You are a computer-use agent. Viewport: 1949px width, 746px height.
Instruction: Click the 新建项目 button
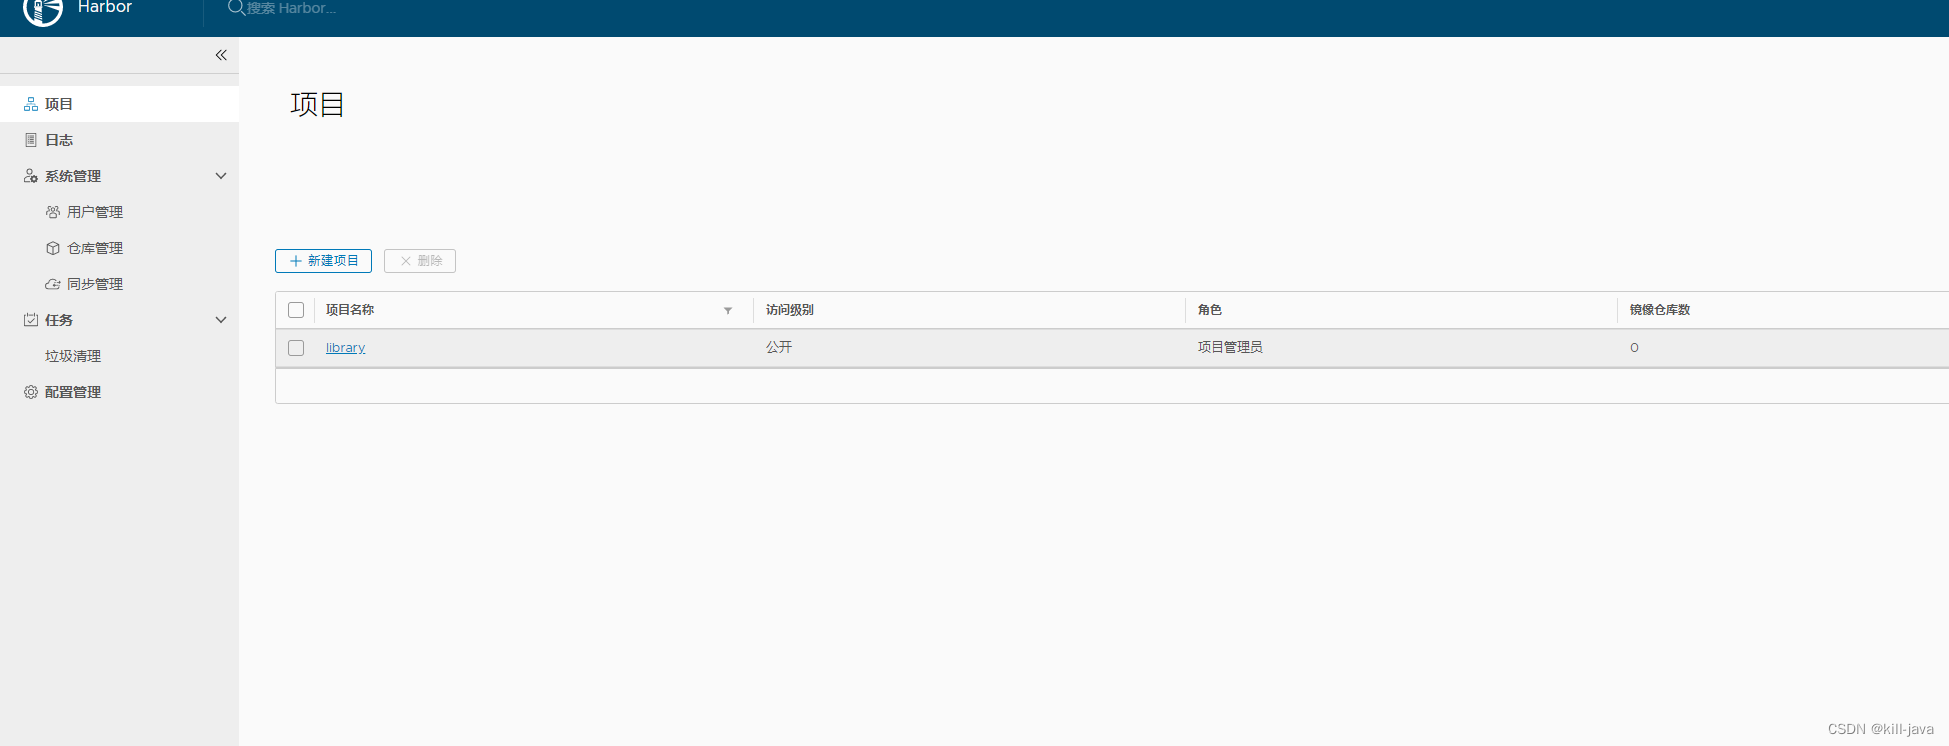pyautogui.click(x=323, y=261)
